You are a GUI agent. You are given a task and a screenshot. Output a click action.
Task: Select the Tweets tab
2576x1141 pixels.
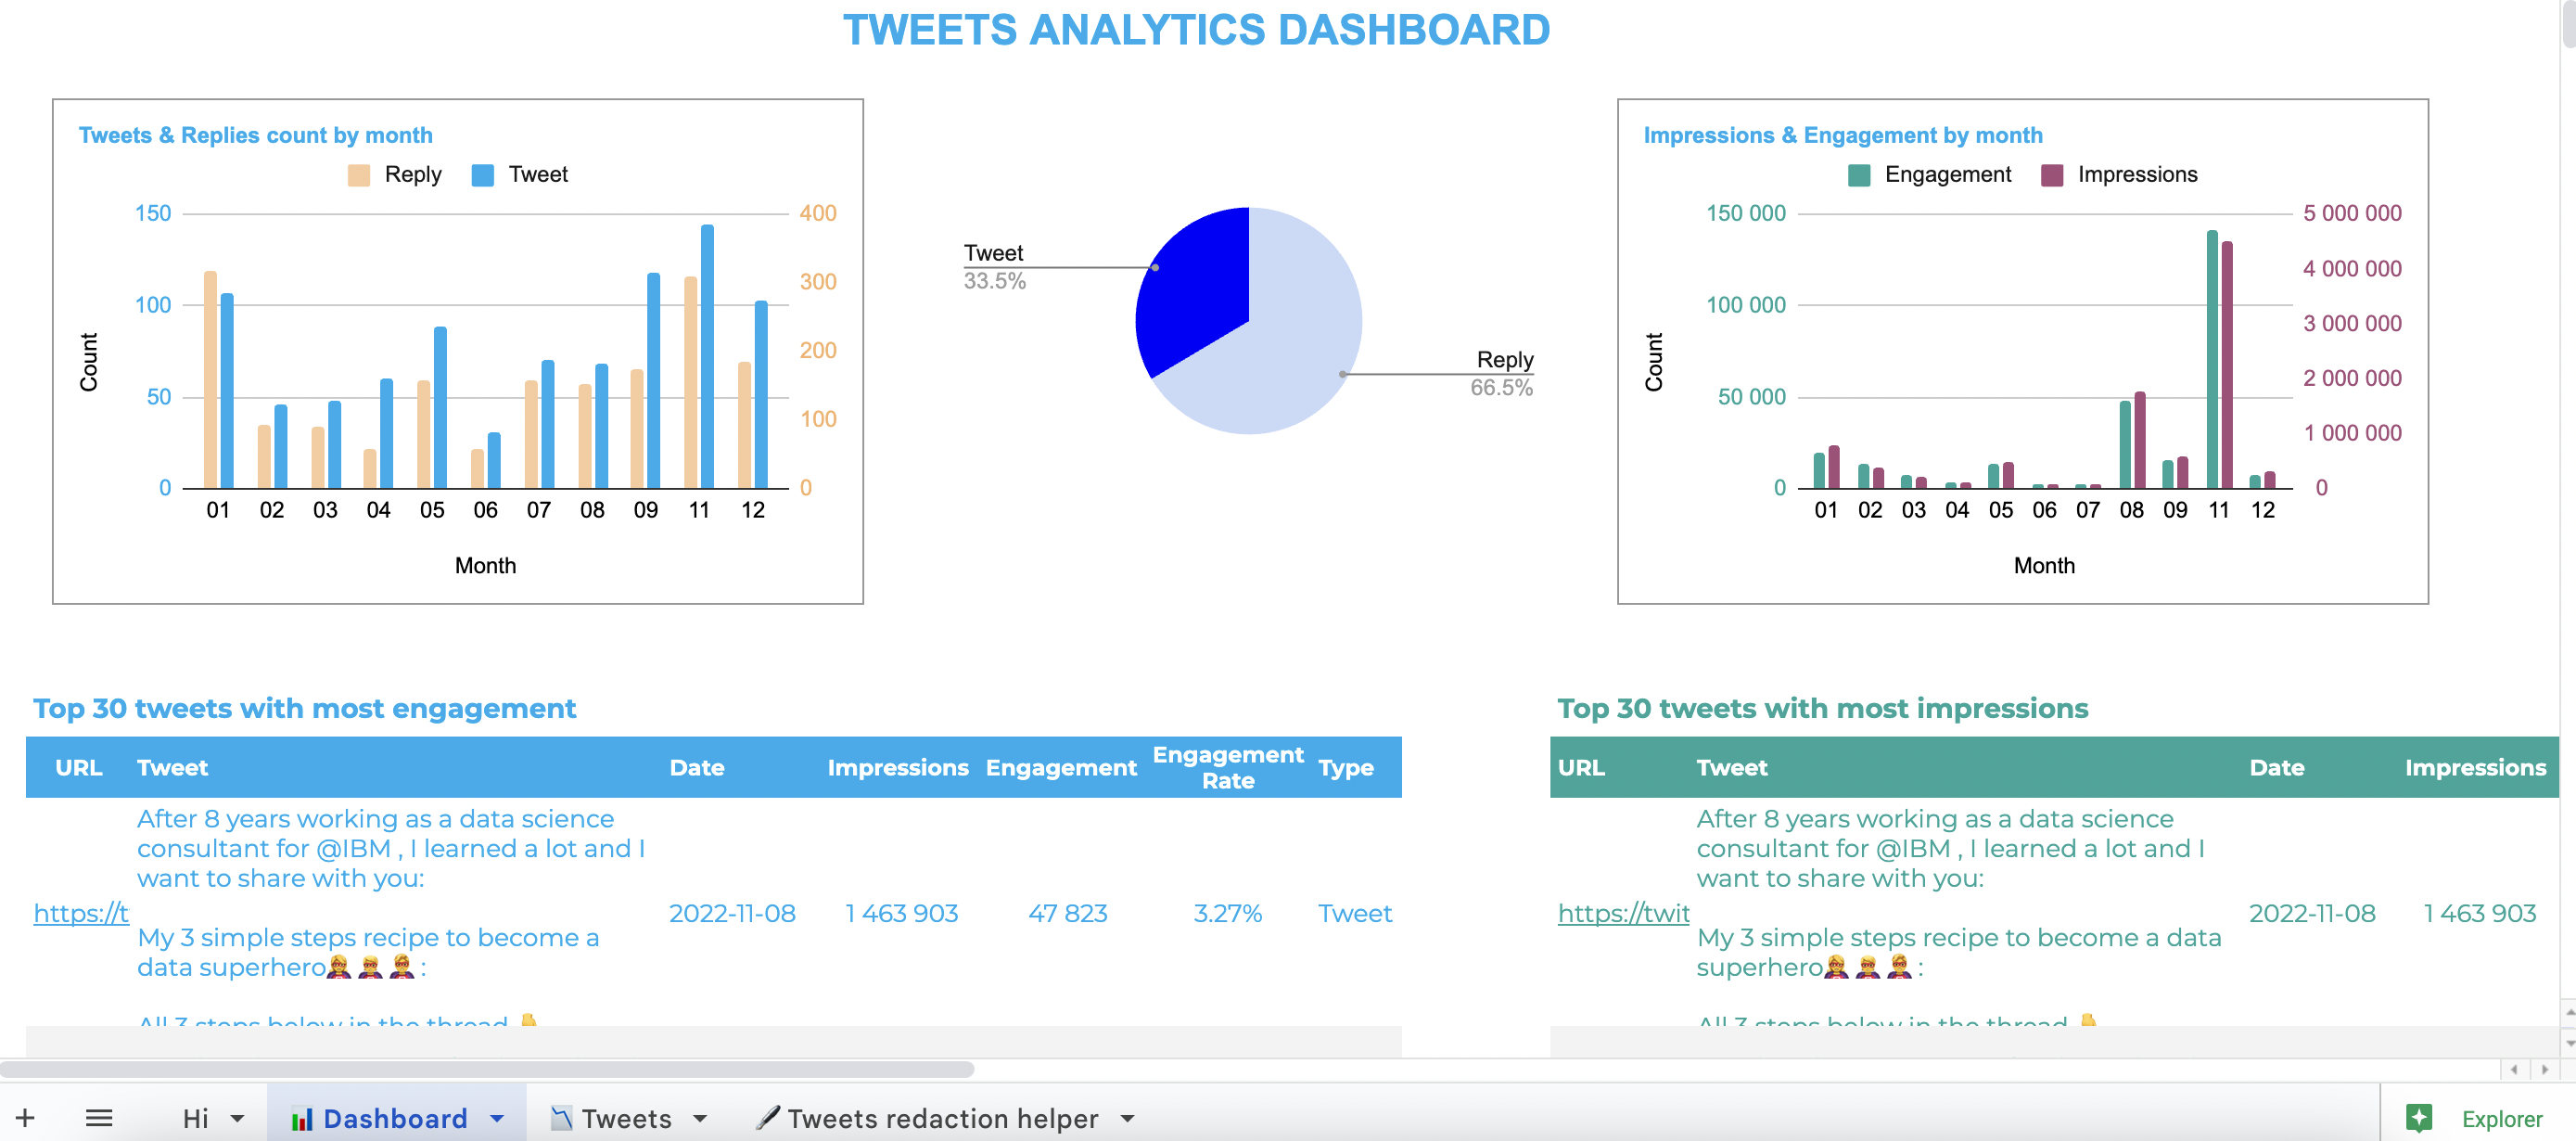tap(621, 1115)
